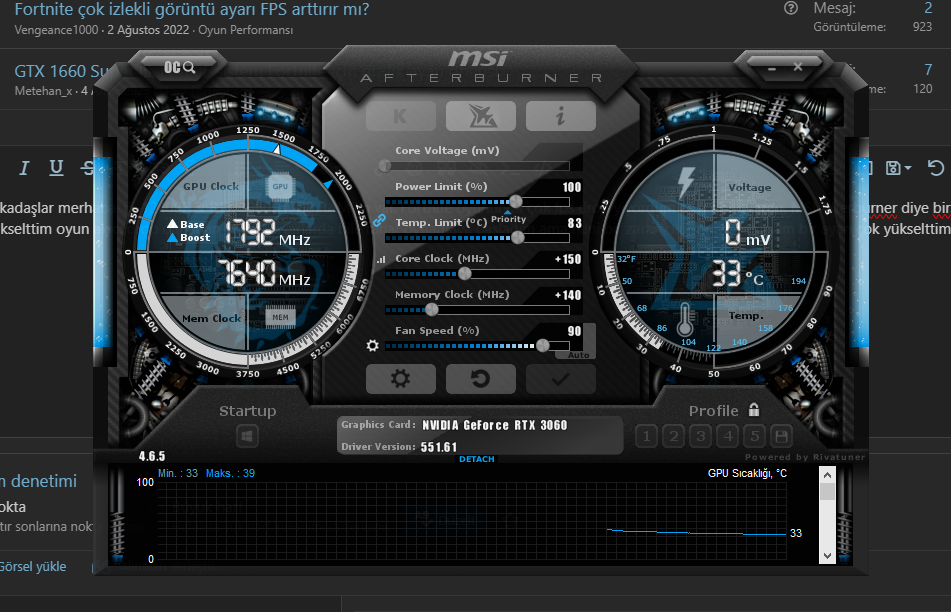Viewport: 951px width, 612px height.
Task: Open the Fortnite FPS thread link
Action: [192, 10]
